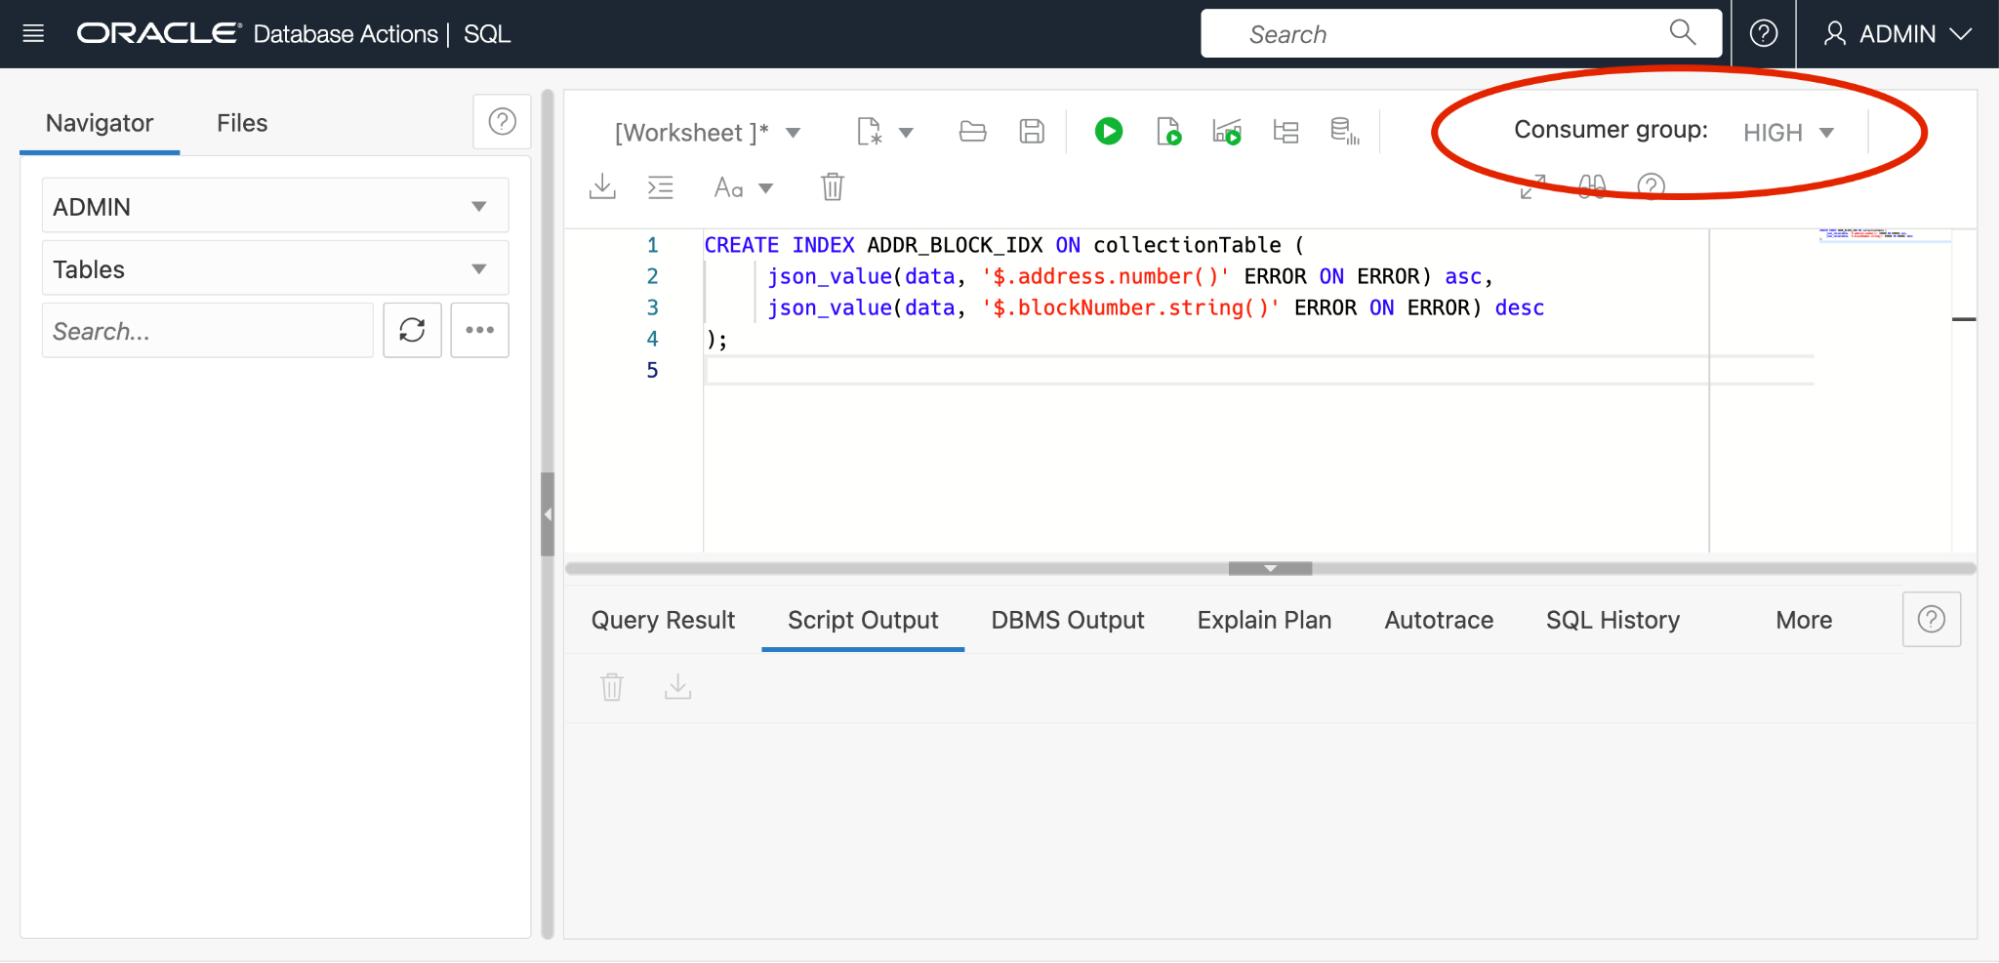This screenshot has height=963, width=1999.
Task: Open the ADMIN schema dropdown in Navigator
Action: (275, 207)
